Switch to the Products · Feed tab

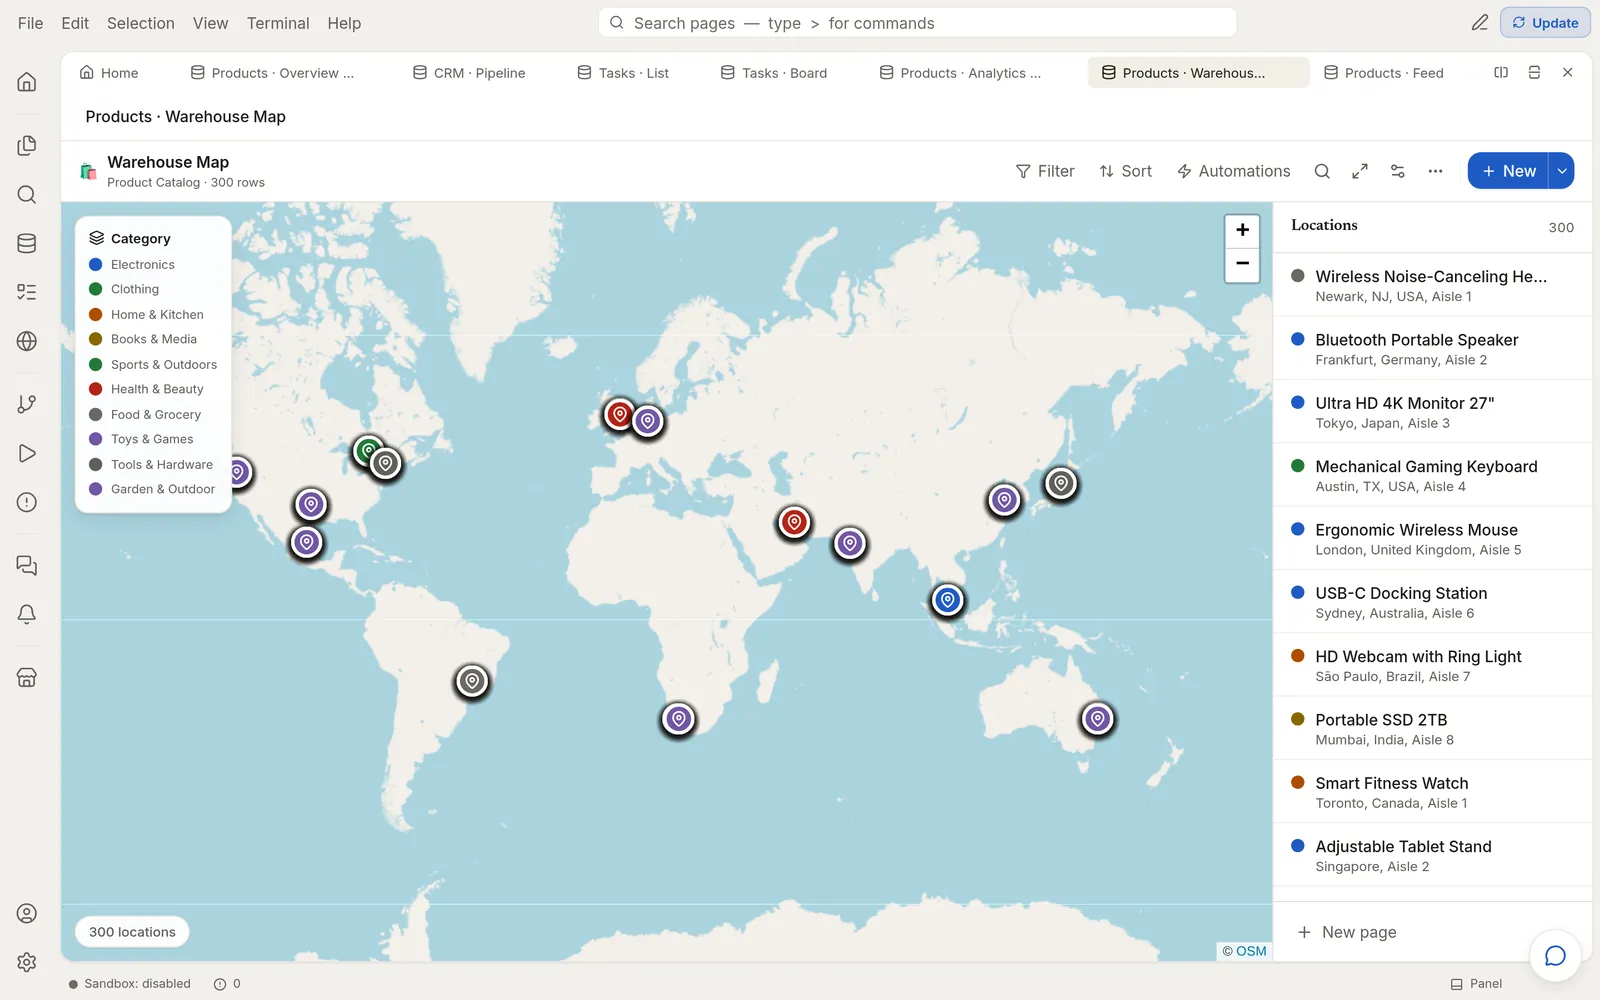[1384, 73]
